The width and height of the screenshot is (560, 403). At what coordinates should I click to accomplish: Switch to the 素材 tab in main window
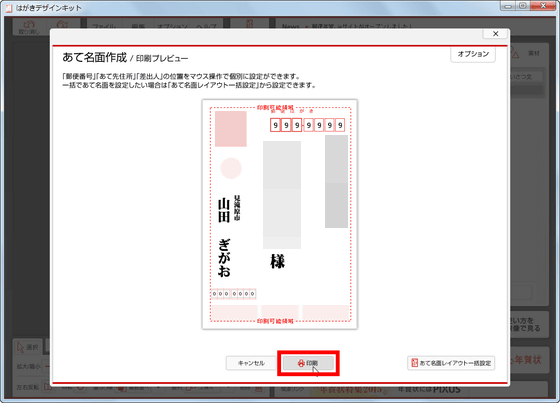(534, 53)
